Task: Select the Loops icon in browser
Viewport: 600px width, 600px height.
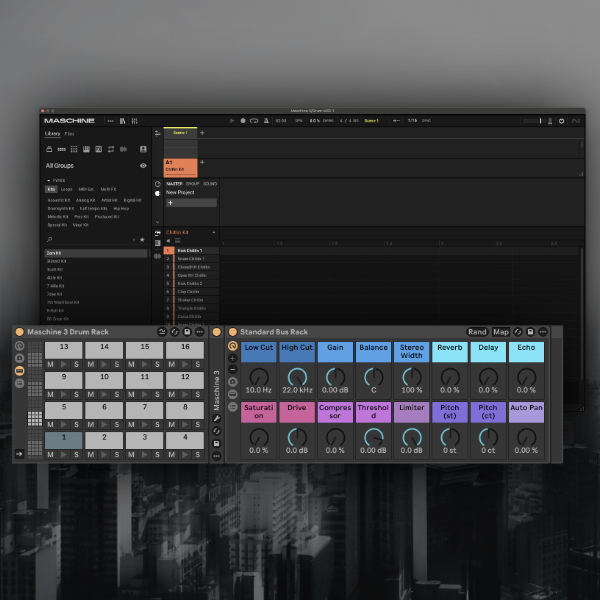Action: point(111,149)
